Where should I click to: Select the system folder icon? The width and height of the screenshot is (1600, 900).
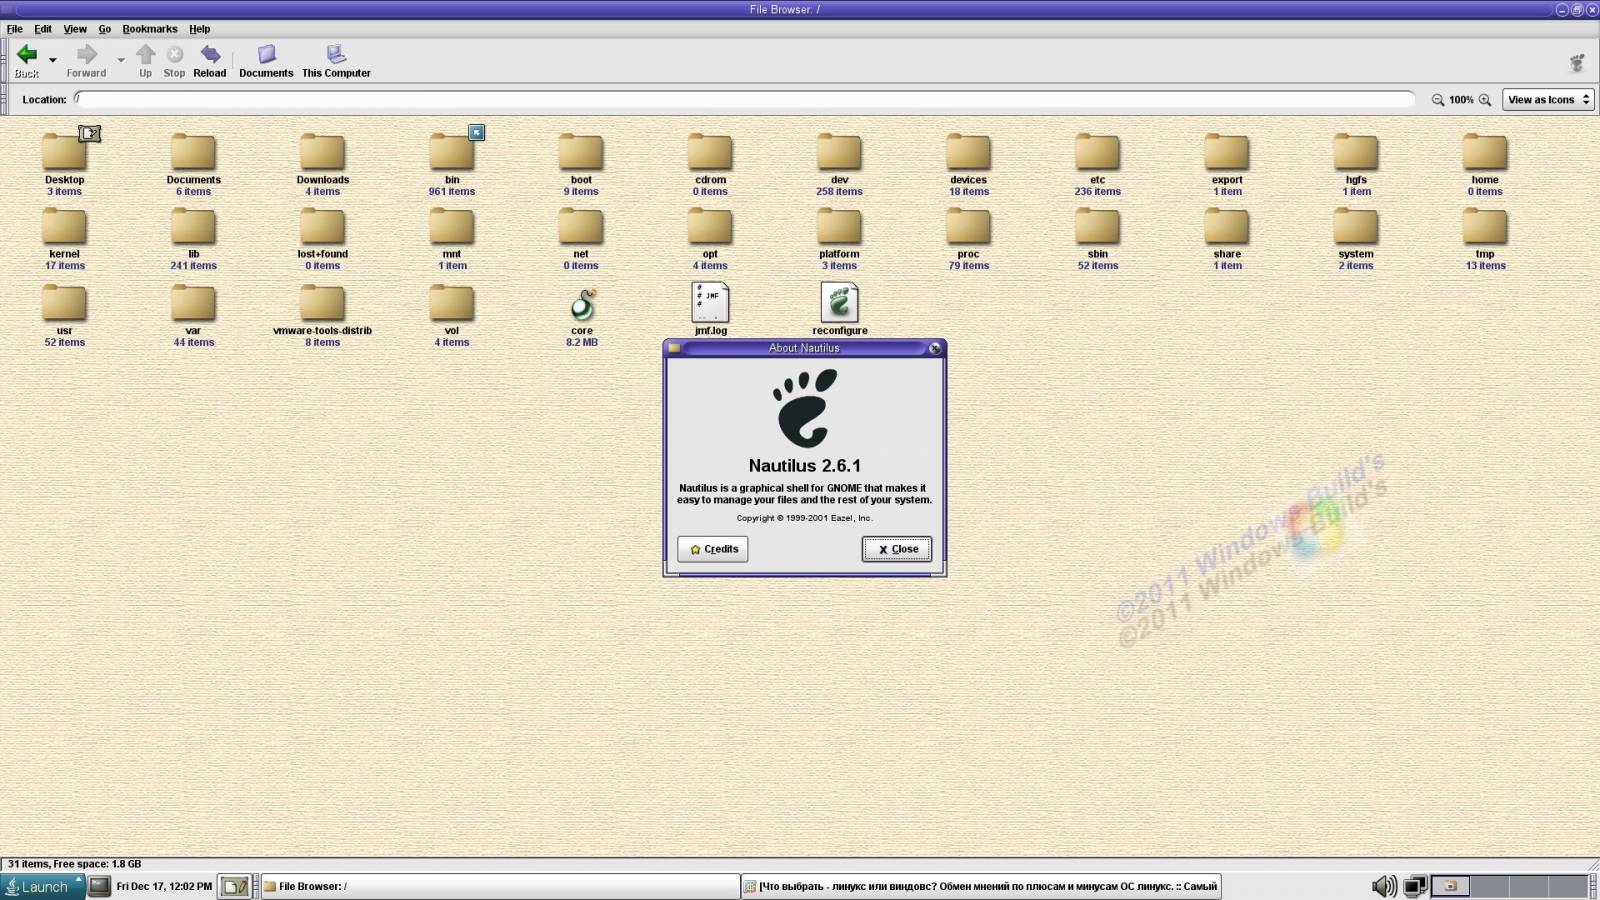1356,226
